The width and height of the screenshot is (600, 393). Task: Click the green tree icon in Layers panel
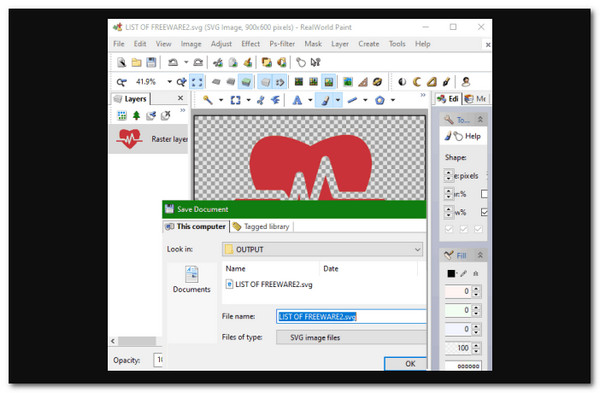(x=136, y=115)
